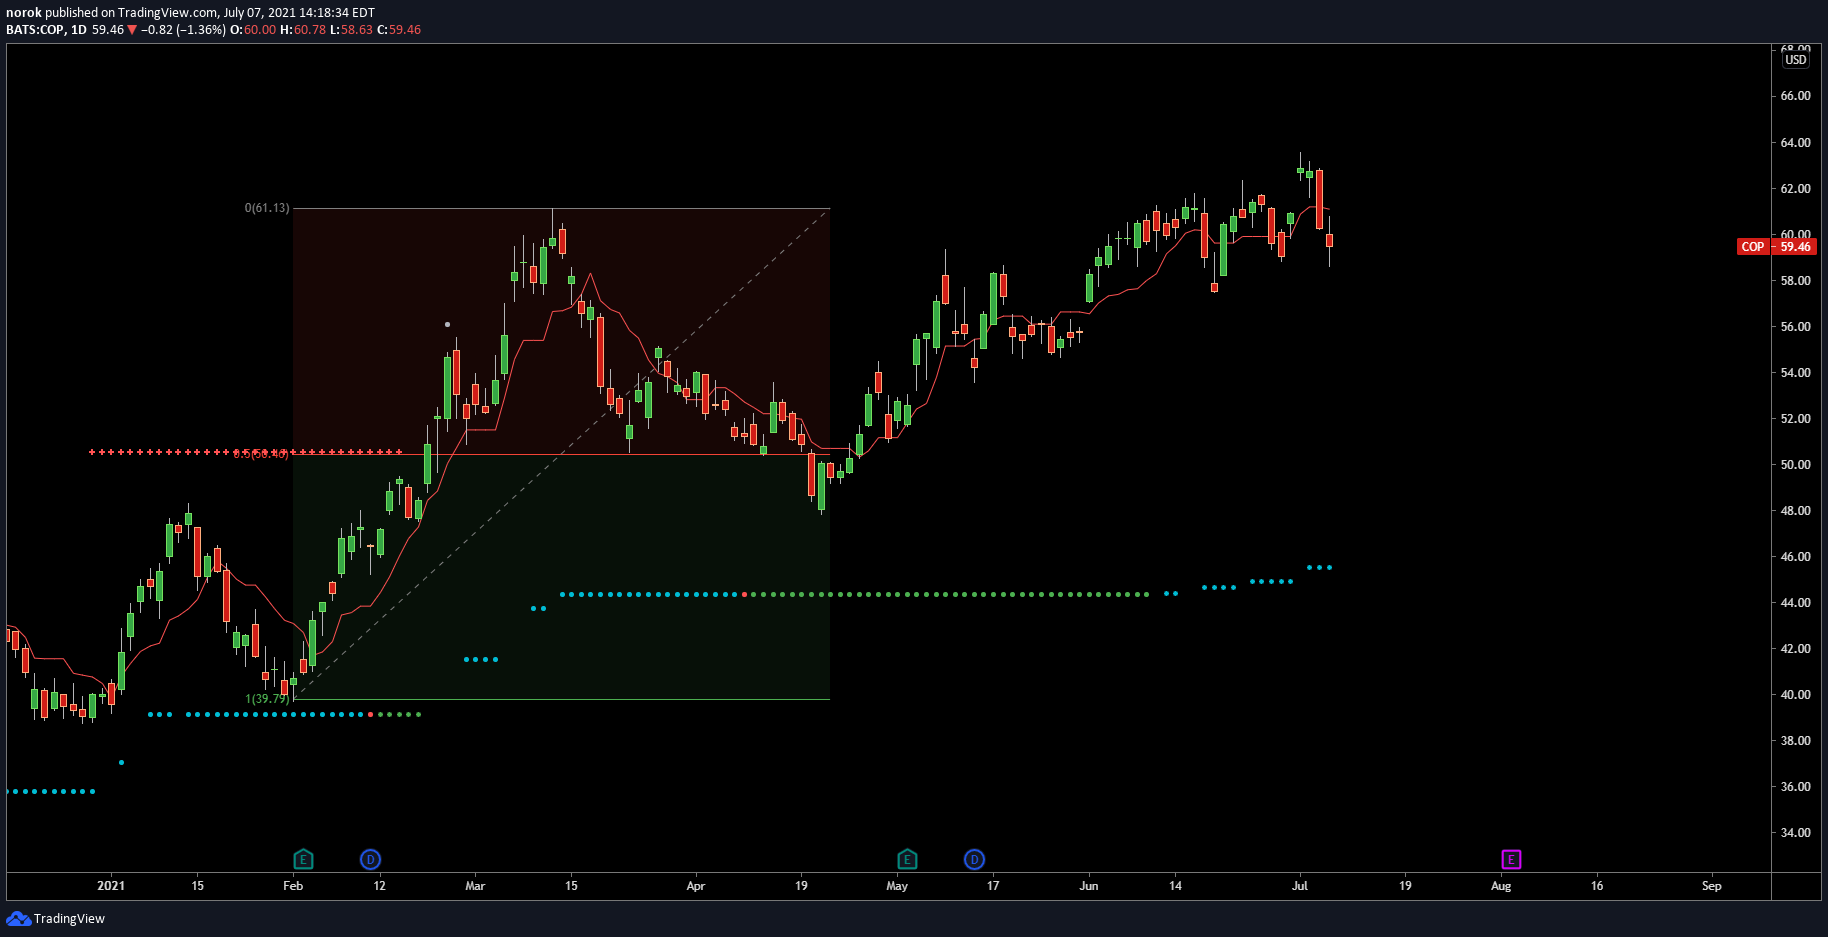Image resolution: width=1828 pixels, height=937 pixels.
Task: Select the Fibonacci 0.5 level label on red line
Action: (261, 454)
